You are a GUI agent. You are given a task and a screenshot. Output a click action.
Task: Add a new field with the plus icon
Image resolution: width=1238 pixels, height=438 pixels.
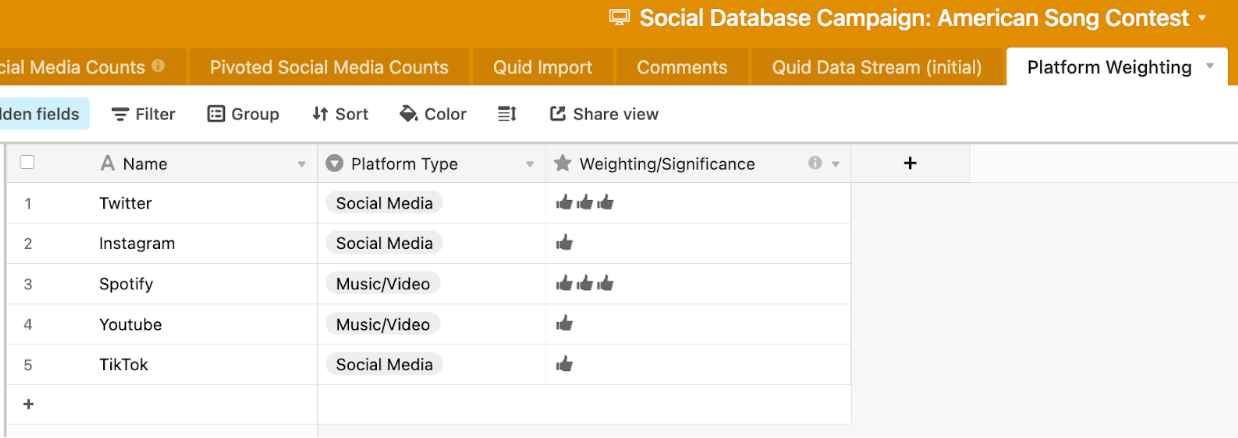point(910,163)
